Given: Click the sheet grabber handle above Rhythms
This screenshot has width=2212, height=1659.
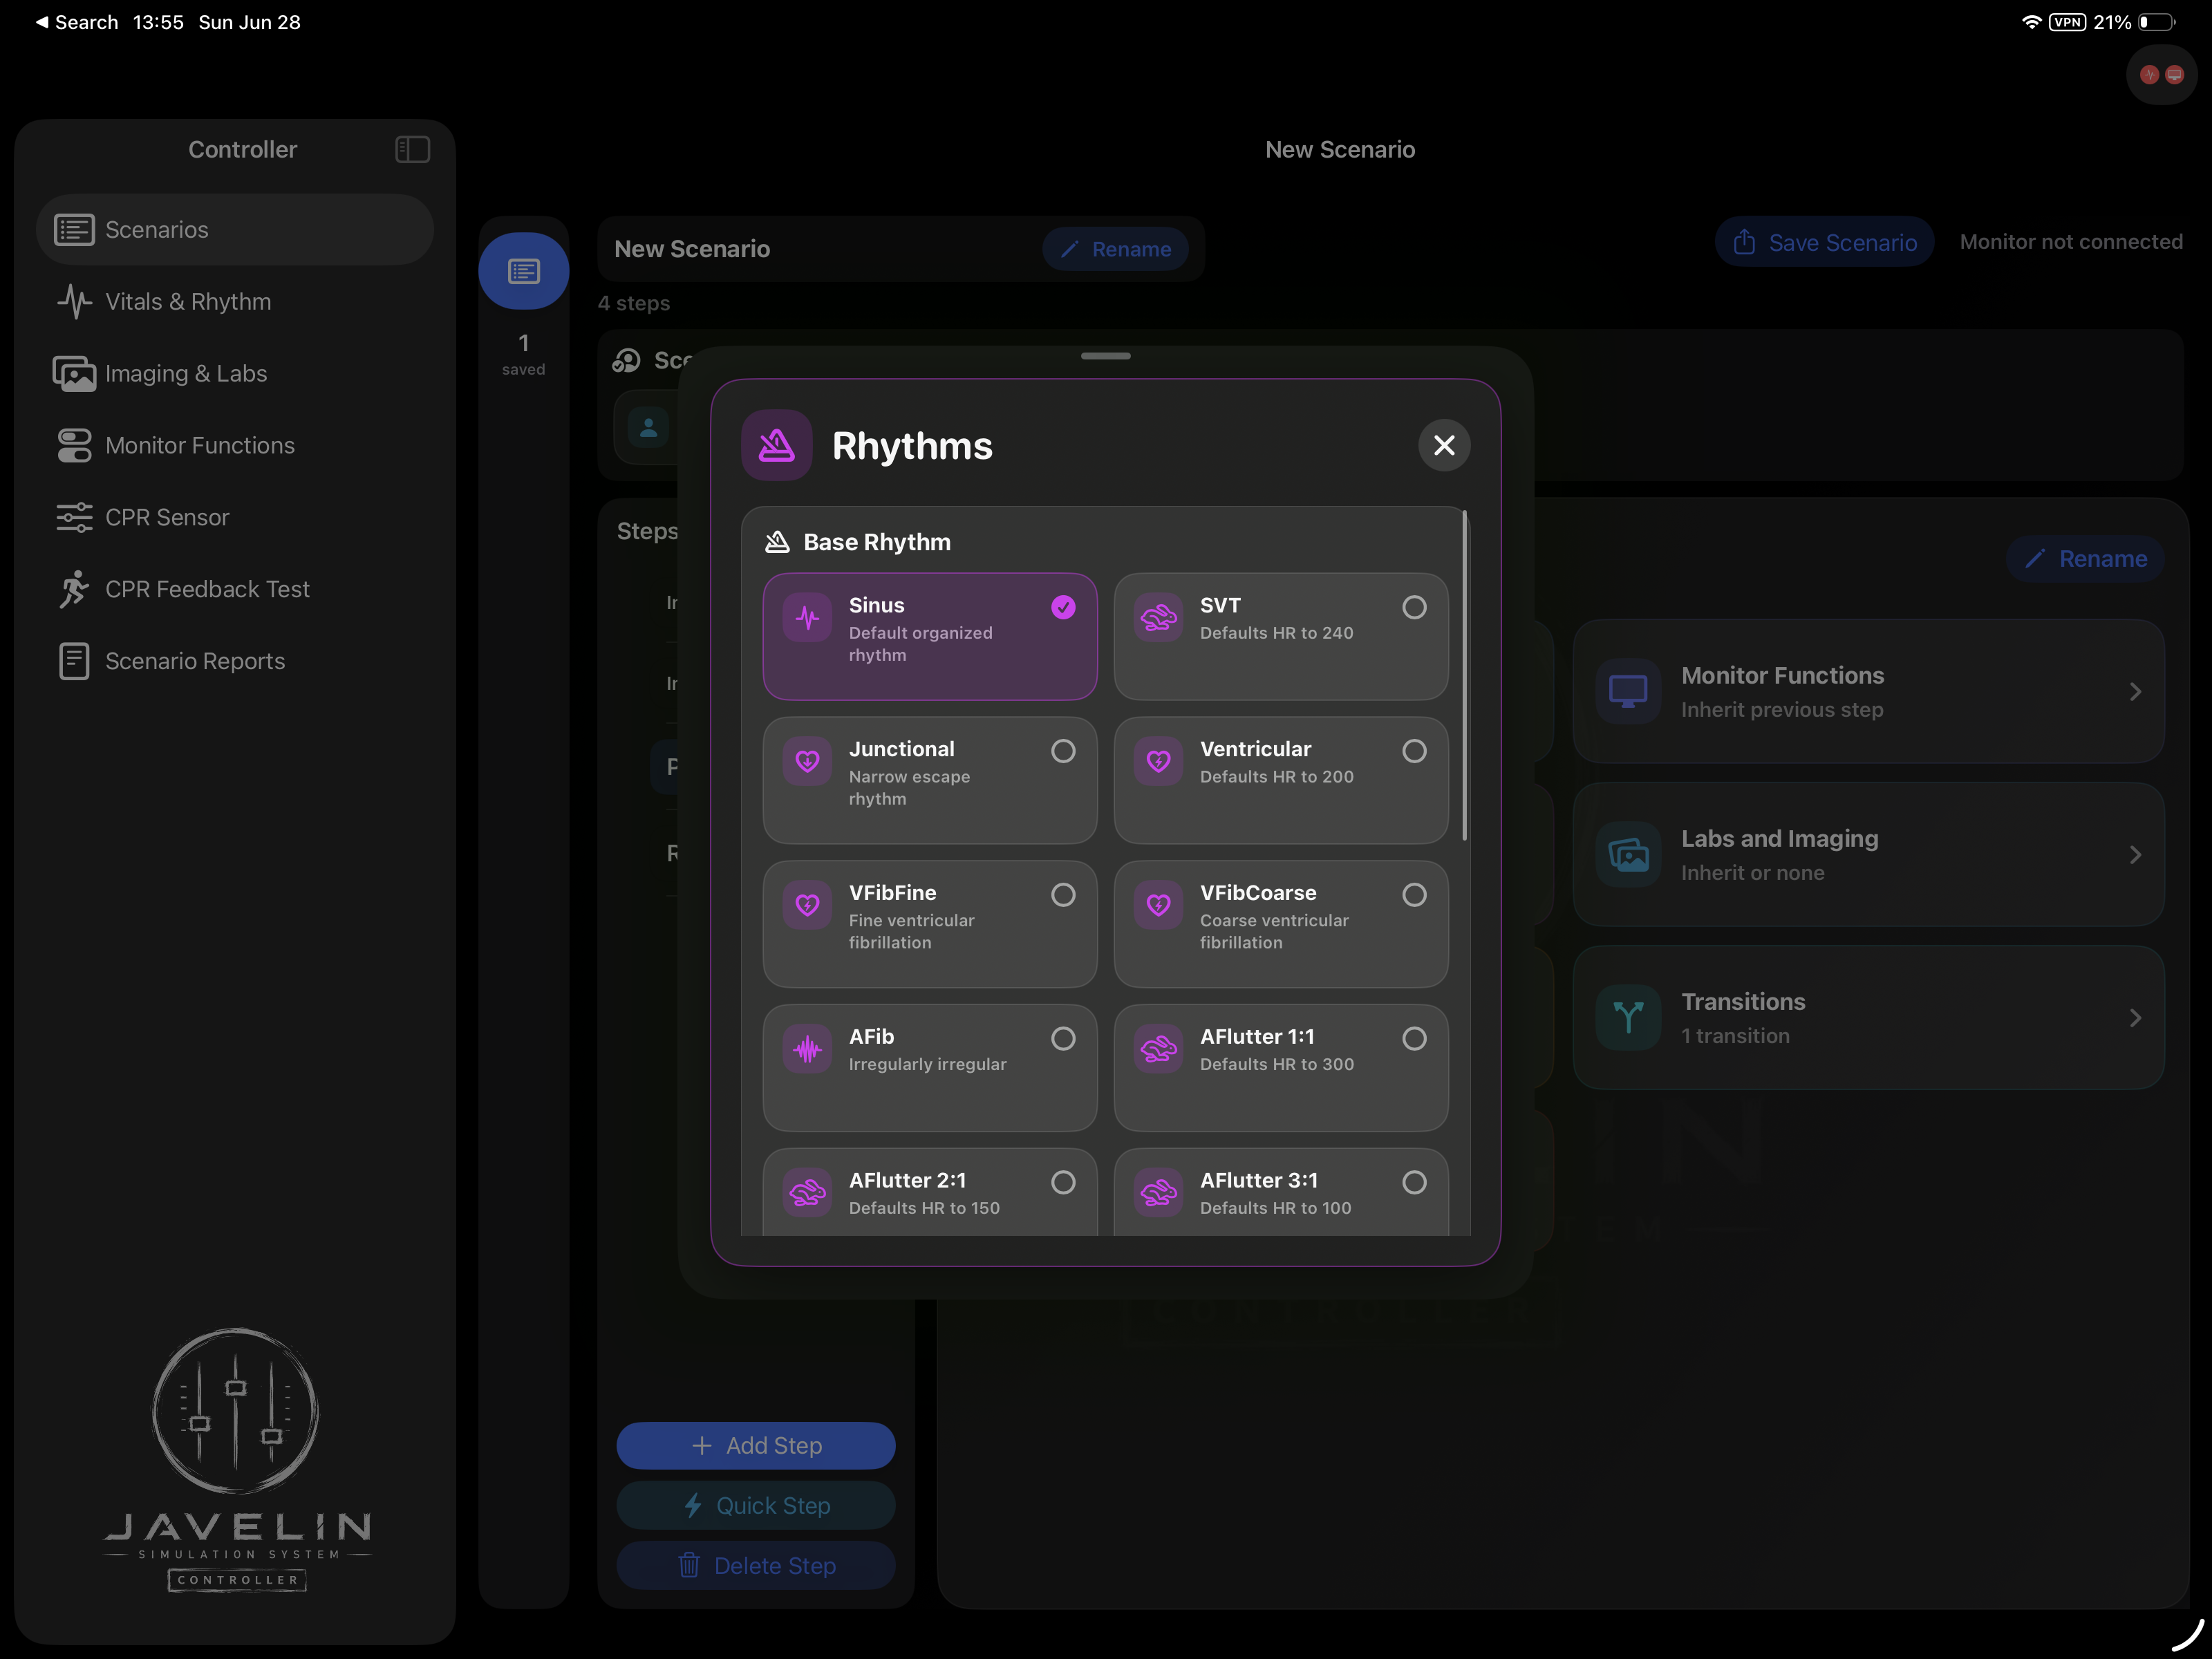Looking at the screenshot, I should pos(1106,356).
